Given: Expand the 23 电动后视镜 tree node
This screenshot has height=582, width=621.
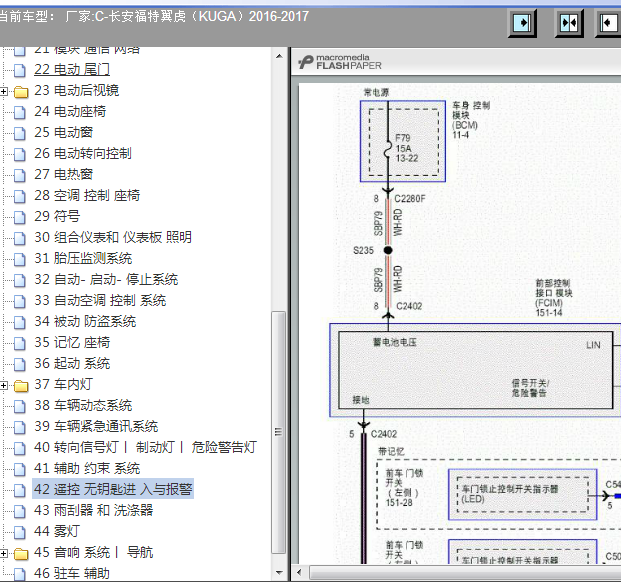Looking at the screenshot, I should tap(4, 91).
